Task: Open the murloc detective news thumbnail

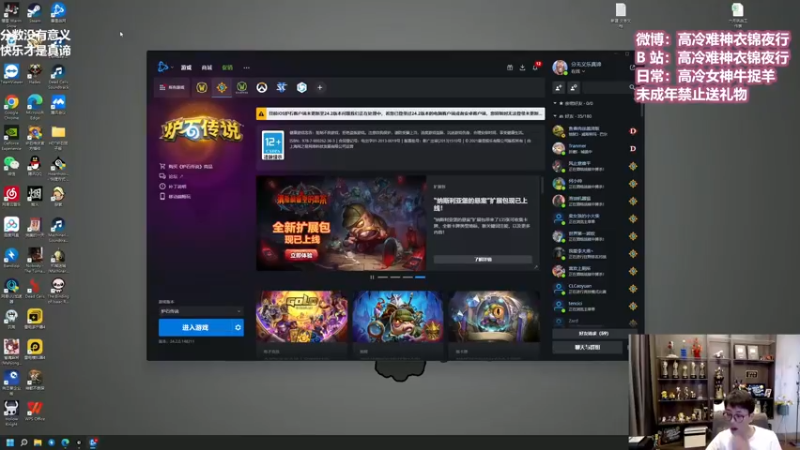Action: pyautogui.click(x=398, y=316)
